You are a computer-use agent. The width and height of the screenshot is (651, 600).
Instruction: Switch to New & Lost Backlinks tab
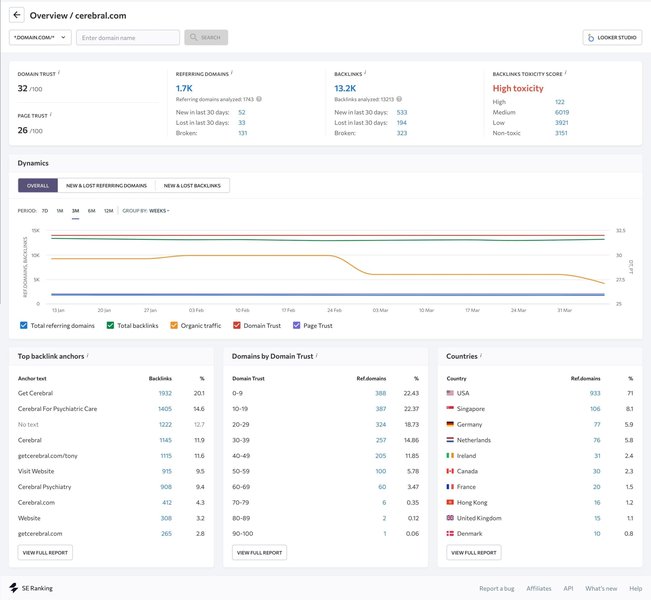pyautogui.click(x=192, y=186)
